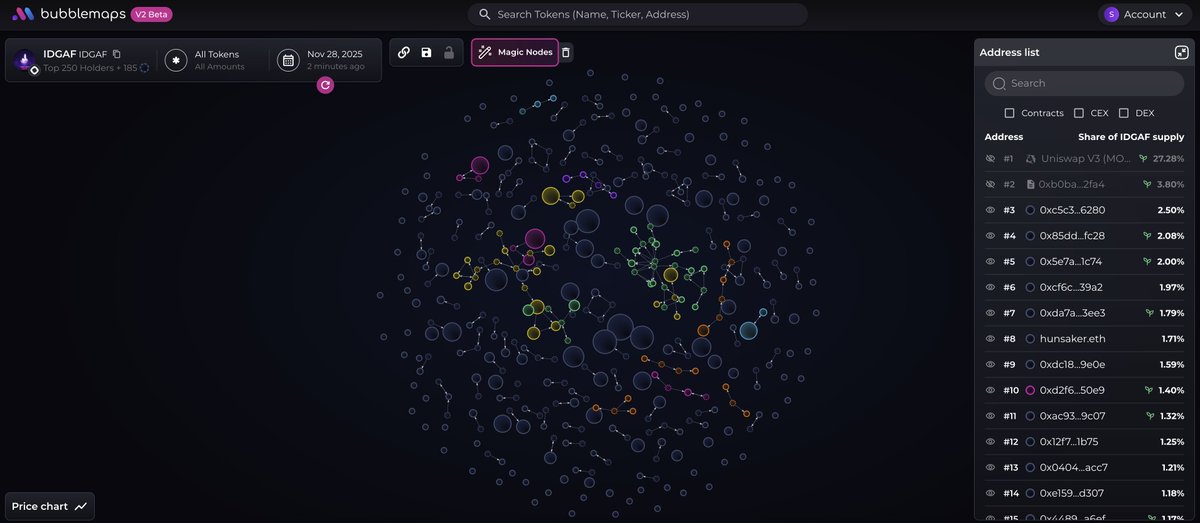Copy share link with chain-link icon

(x=404, y=52)
